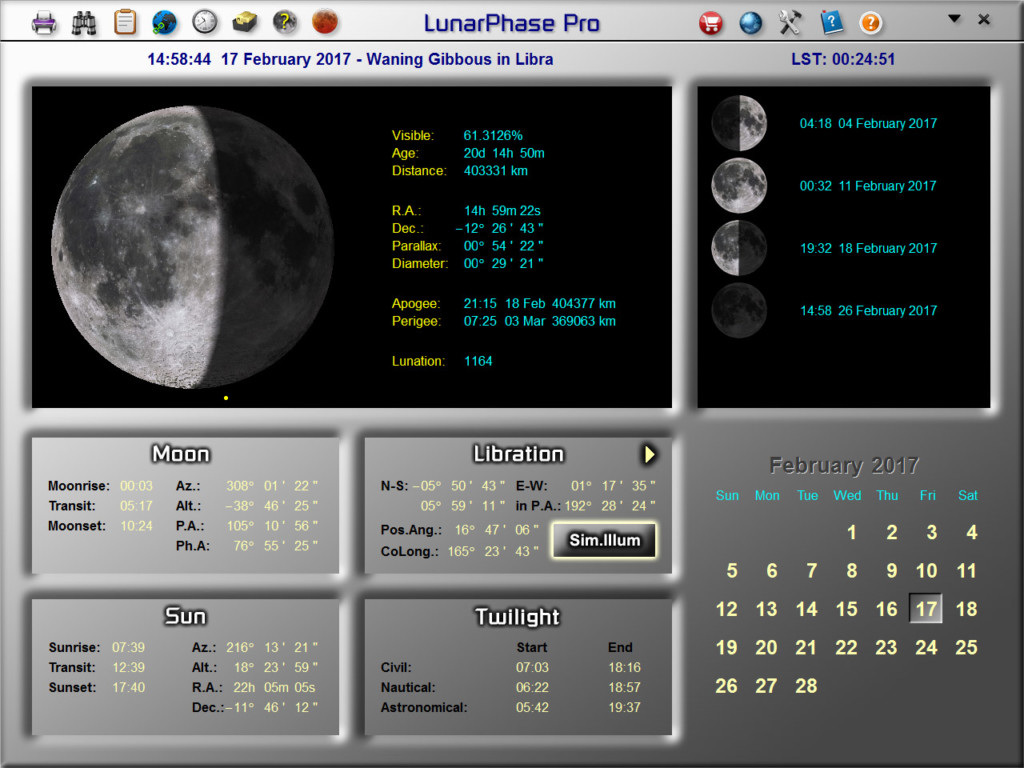Open the blue help manual icon
Viewport: 1024px width, 768px height.
[x=831, y=22]
